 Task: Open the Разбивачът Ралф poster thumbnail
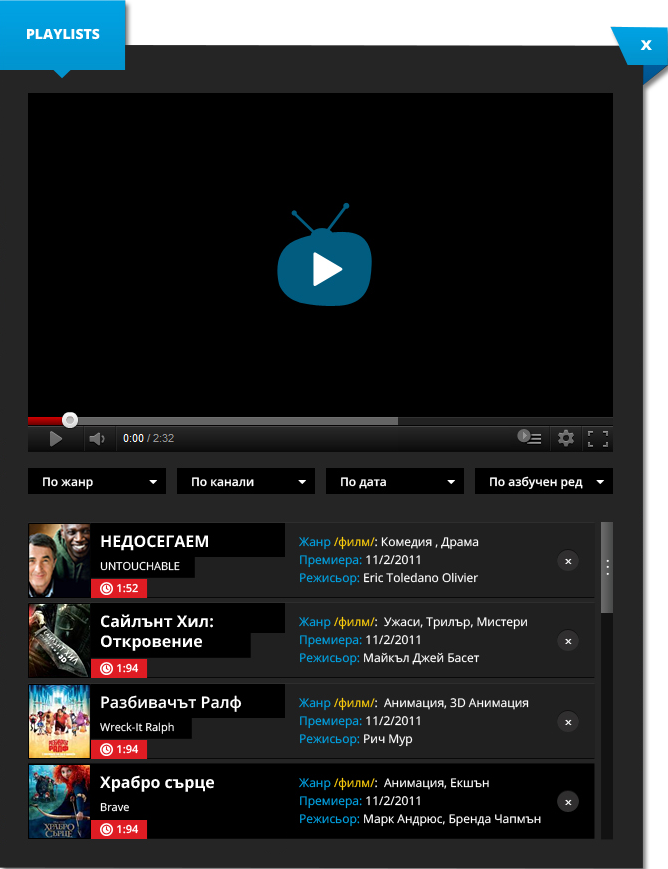click(59, 721)
